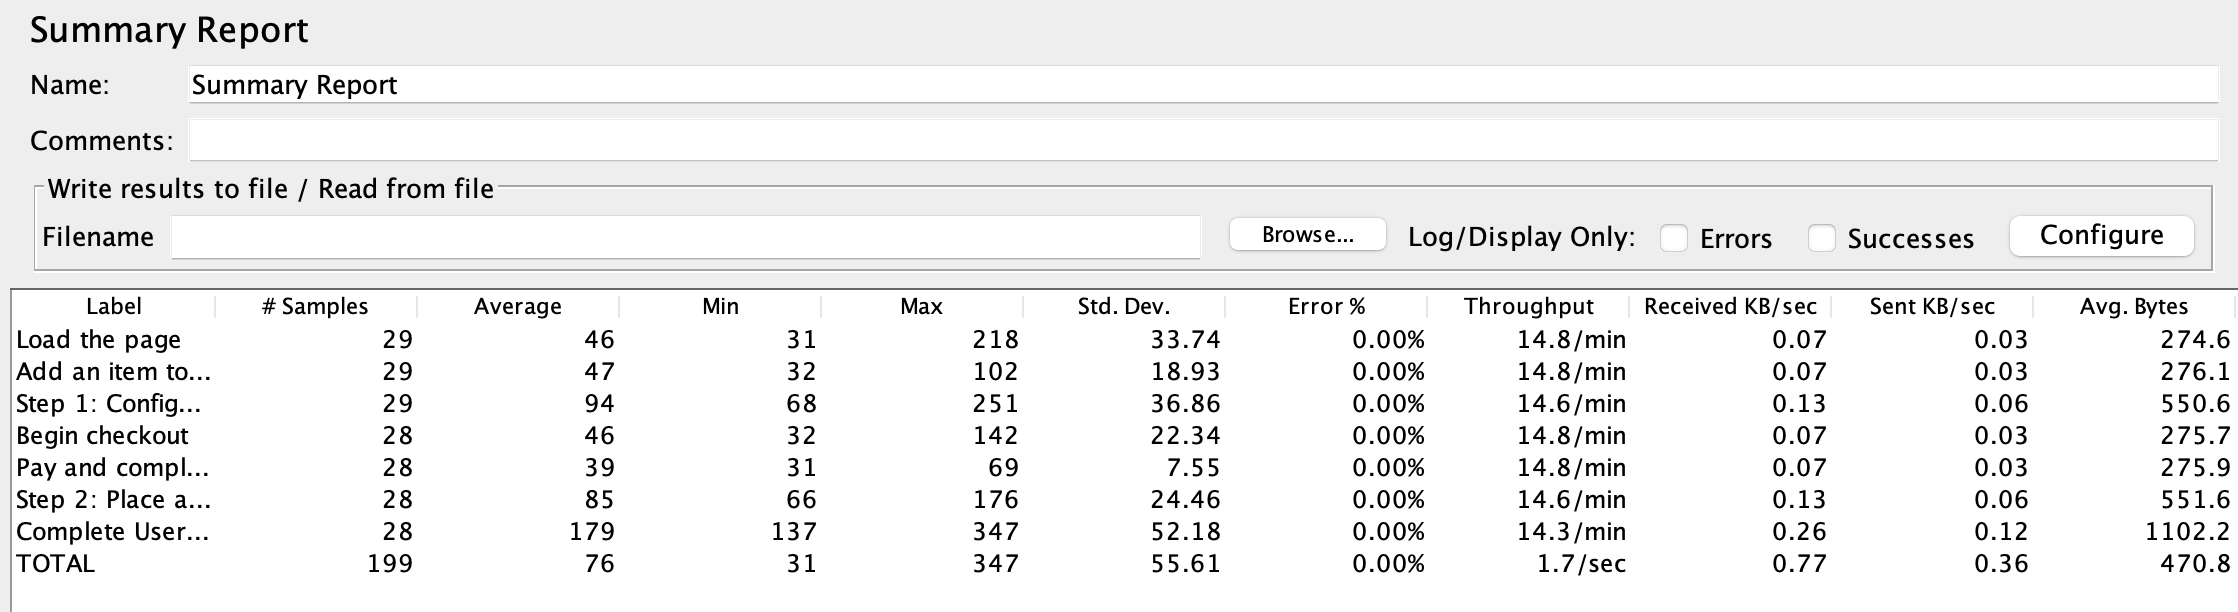Click the Received KB/sec column header
The image size is (2238, 612).
[1730, 306]
